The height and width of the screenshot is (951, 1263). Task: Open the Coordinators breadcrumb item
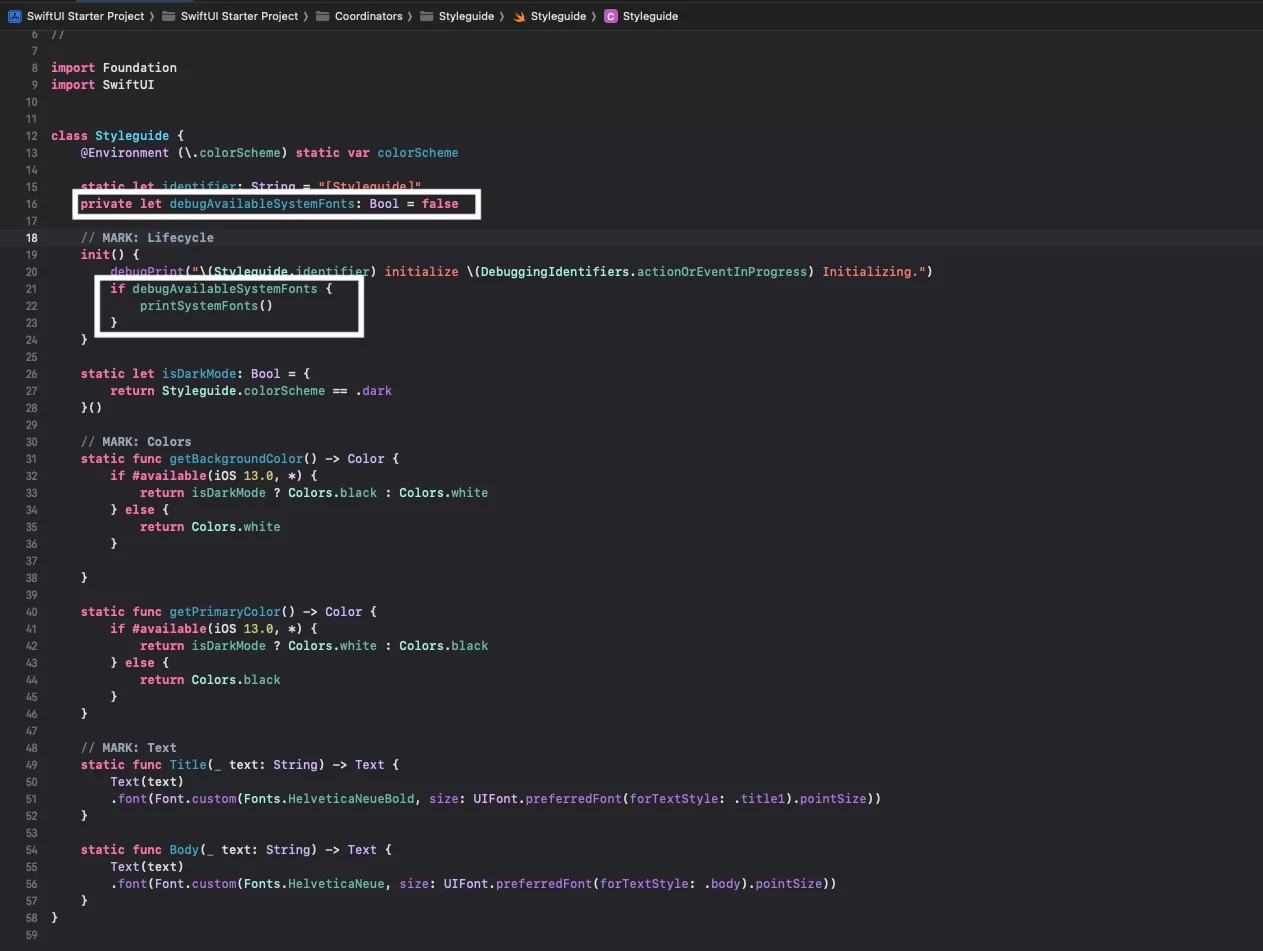[369, 16]
